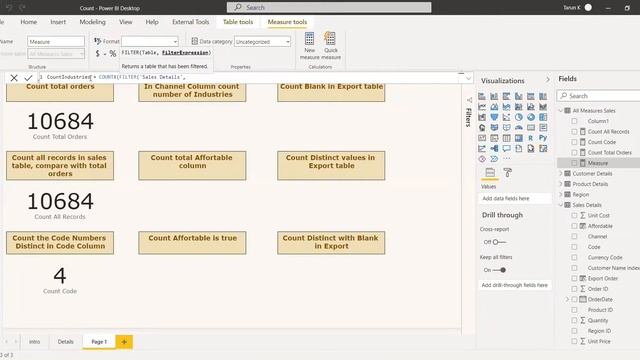Select the Matrix visual
Viewport: 640px width, 360px height.
[x=519, y=138]
